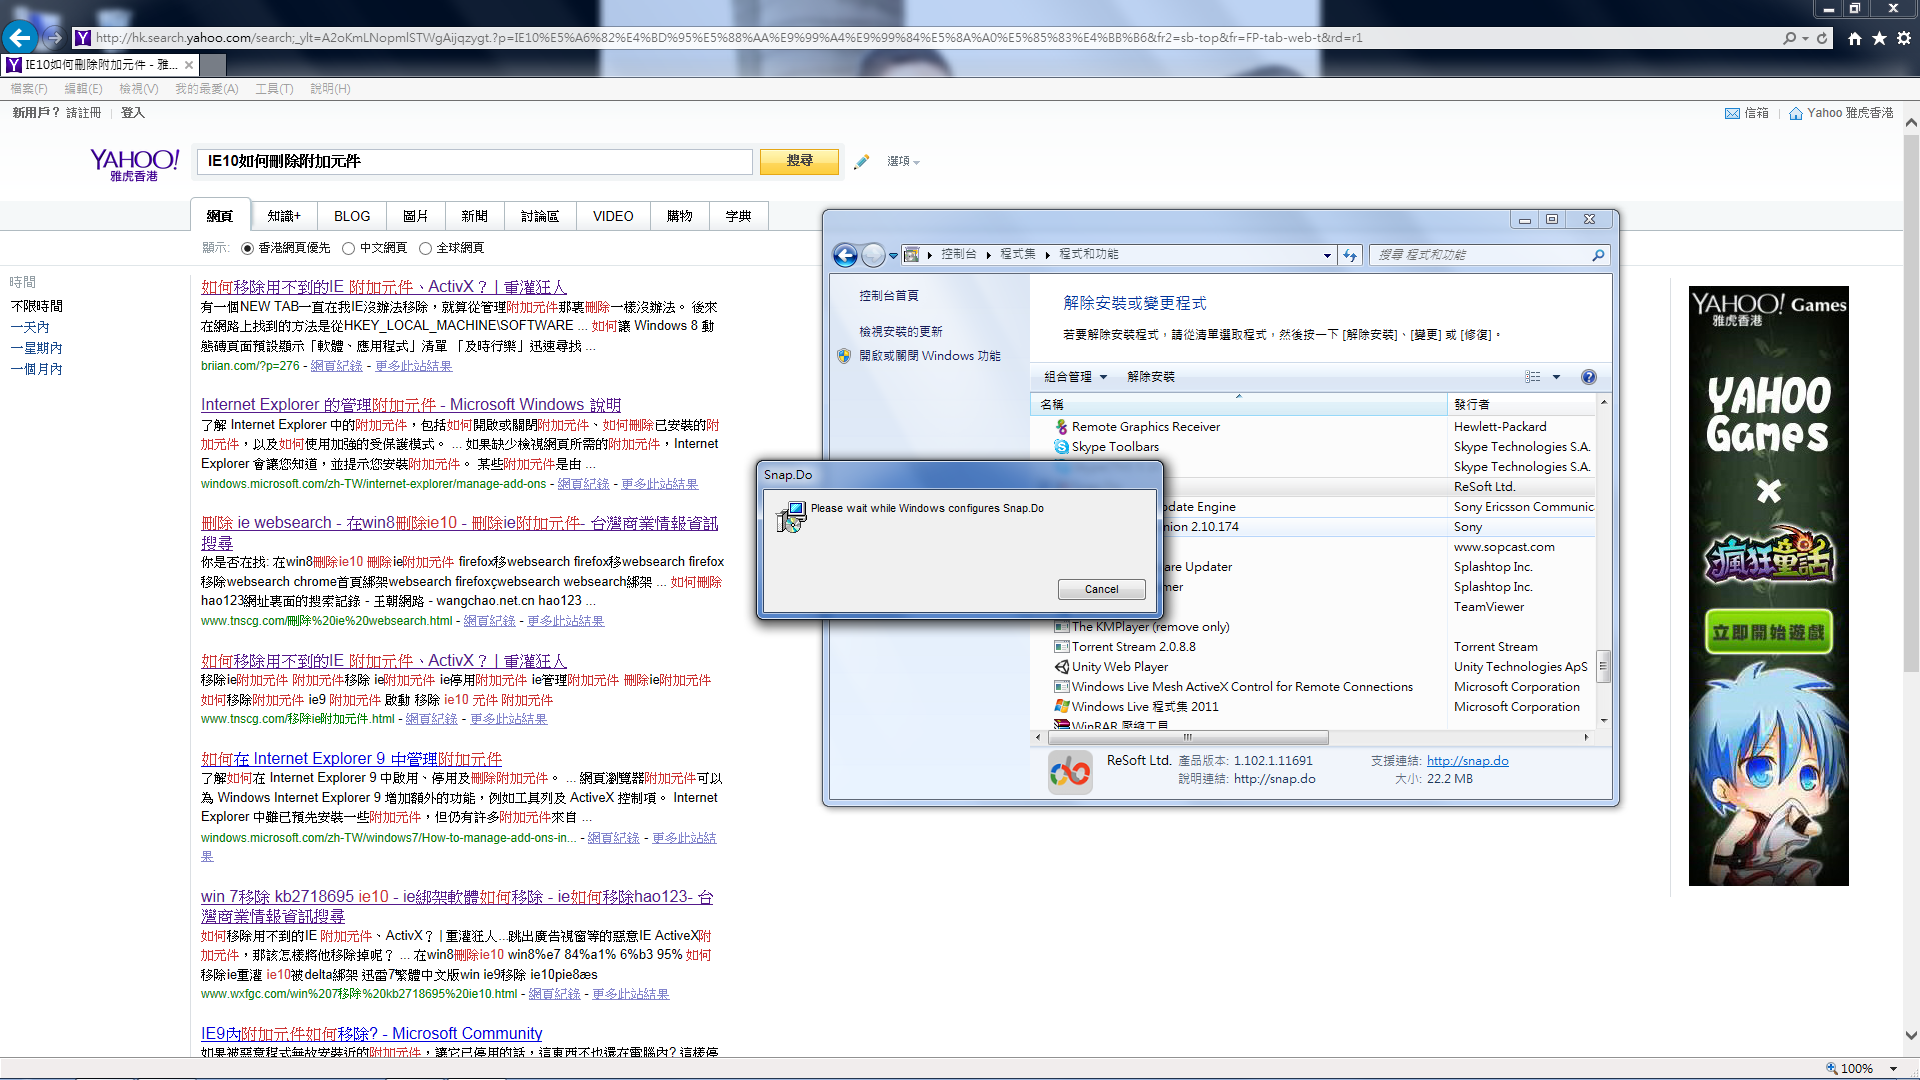Click 檢視安裝的更新 link
Screen dimensions: 1920x1080
tap(901, 332)
